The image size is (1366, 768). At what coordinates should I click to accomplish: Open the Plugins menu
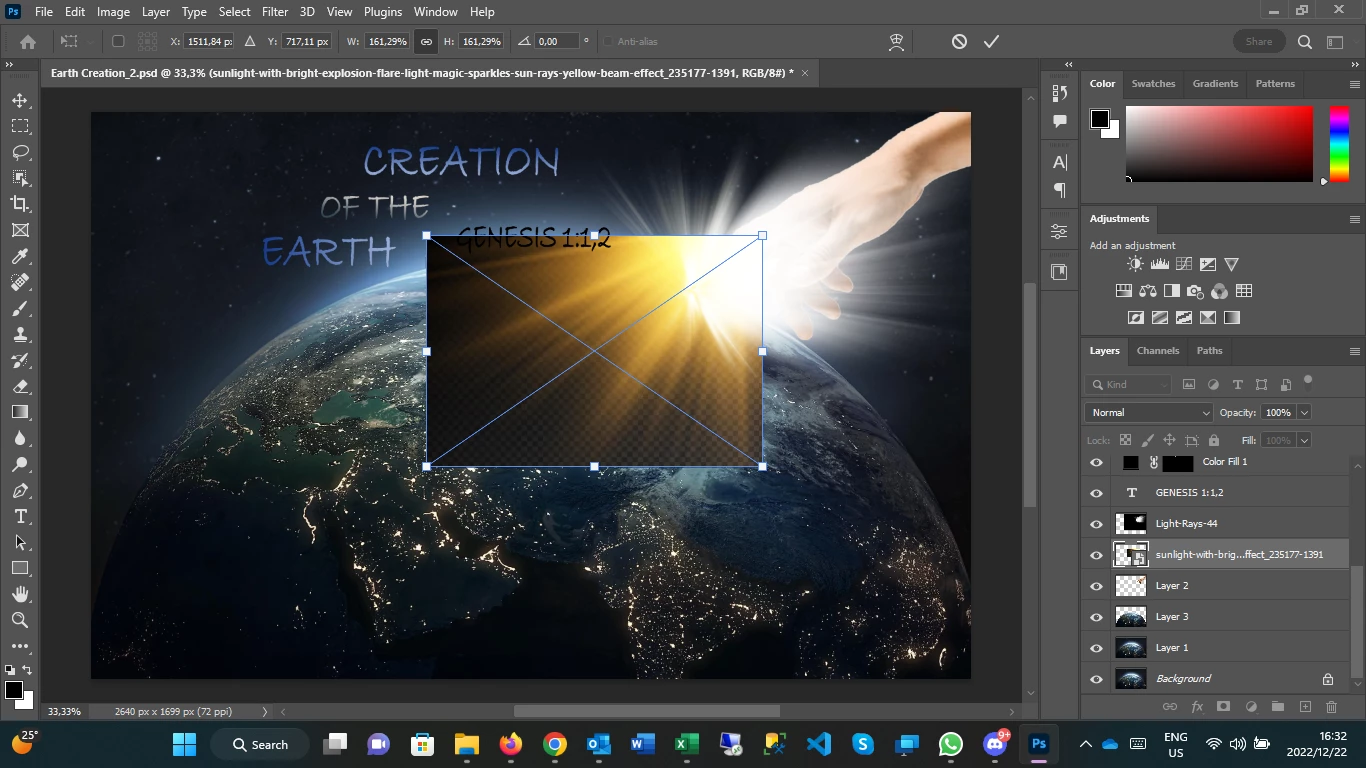[383, 12]
